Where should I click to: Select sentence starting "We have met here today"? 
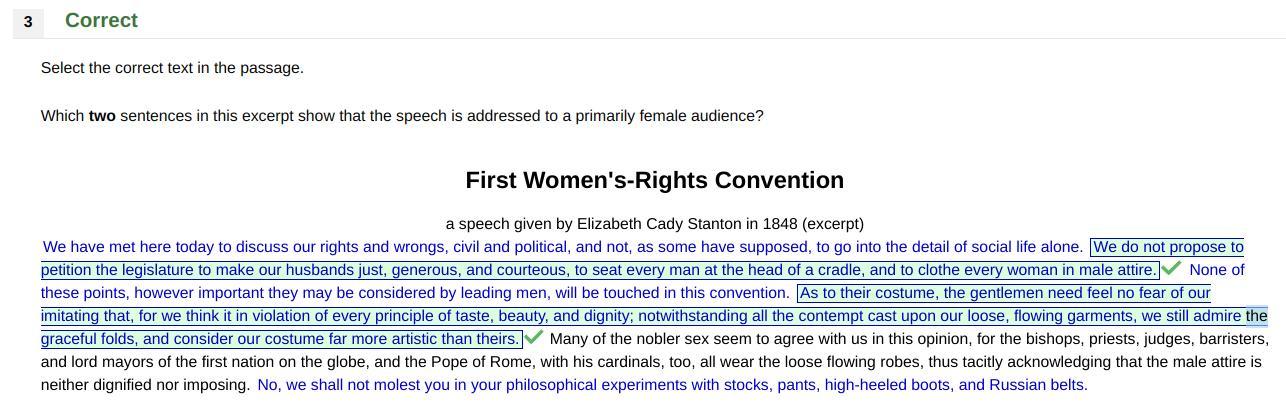tap(562, 247)
